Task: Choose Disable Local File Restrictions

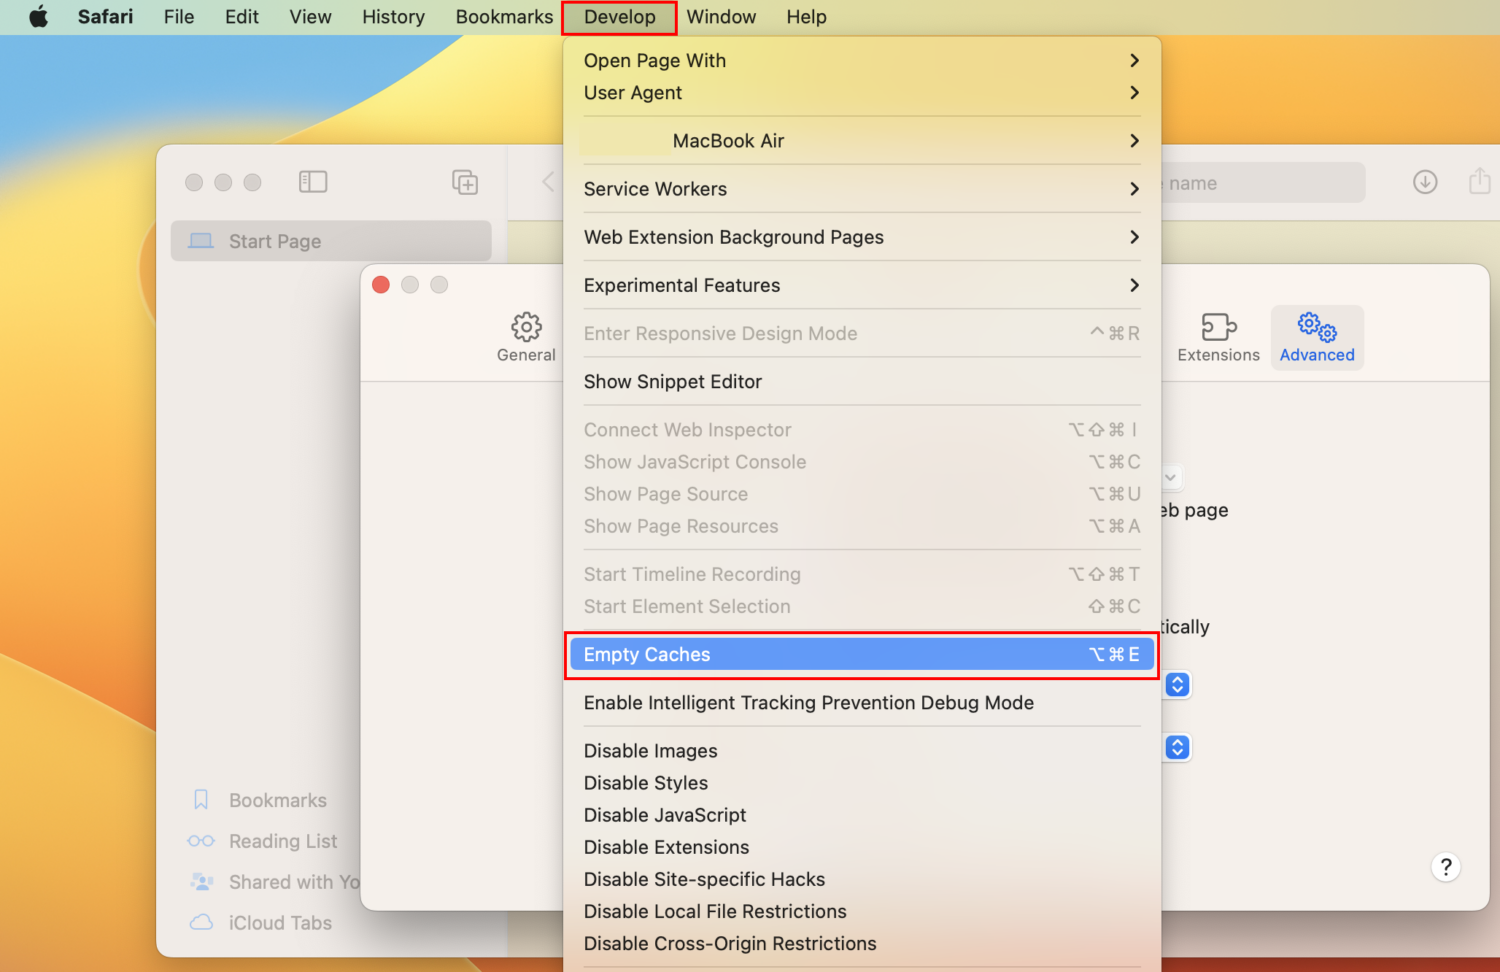Action: (x=861, y=911)
